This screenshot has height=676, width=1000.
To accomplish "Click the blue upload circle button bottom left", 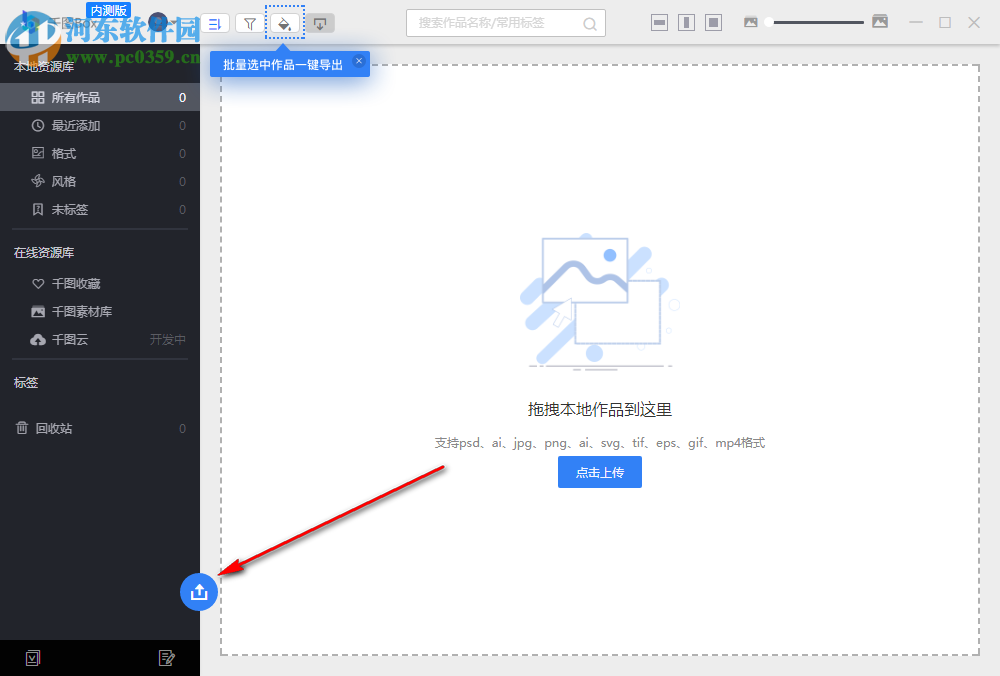I will [x=199, y=592].
